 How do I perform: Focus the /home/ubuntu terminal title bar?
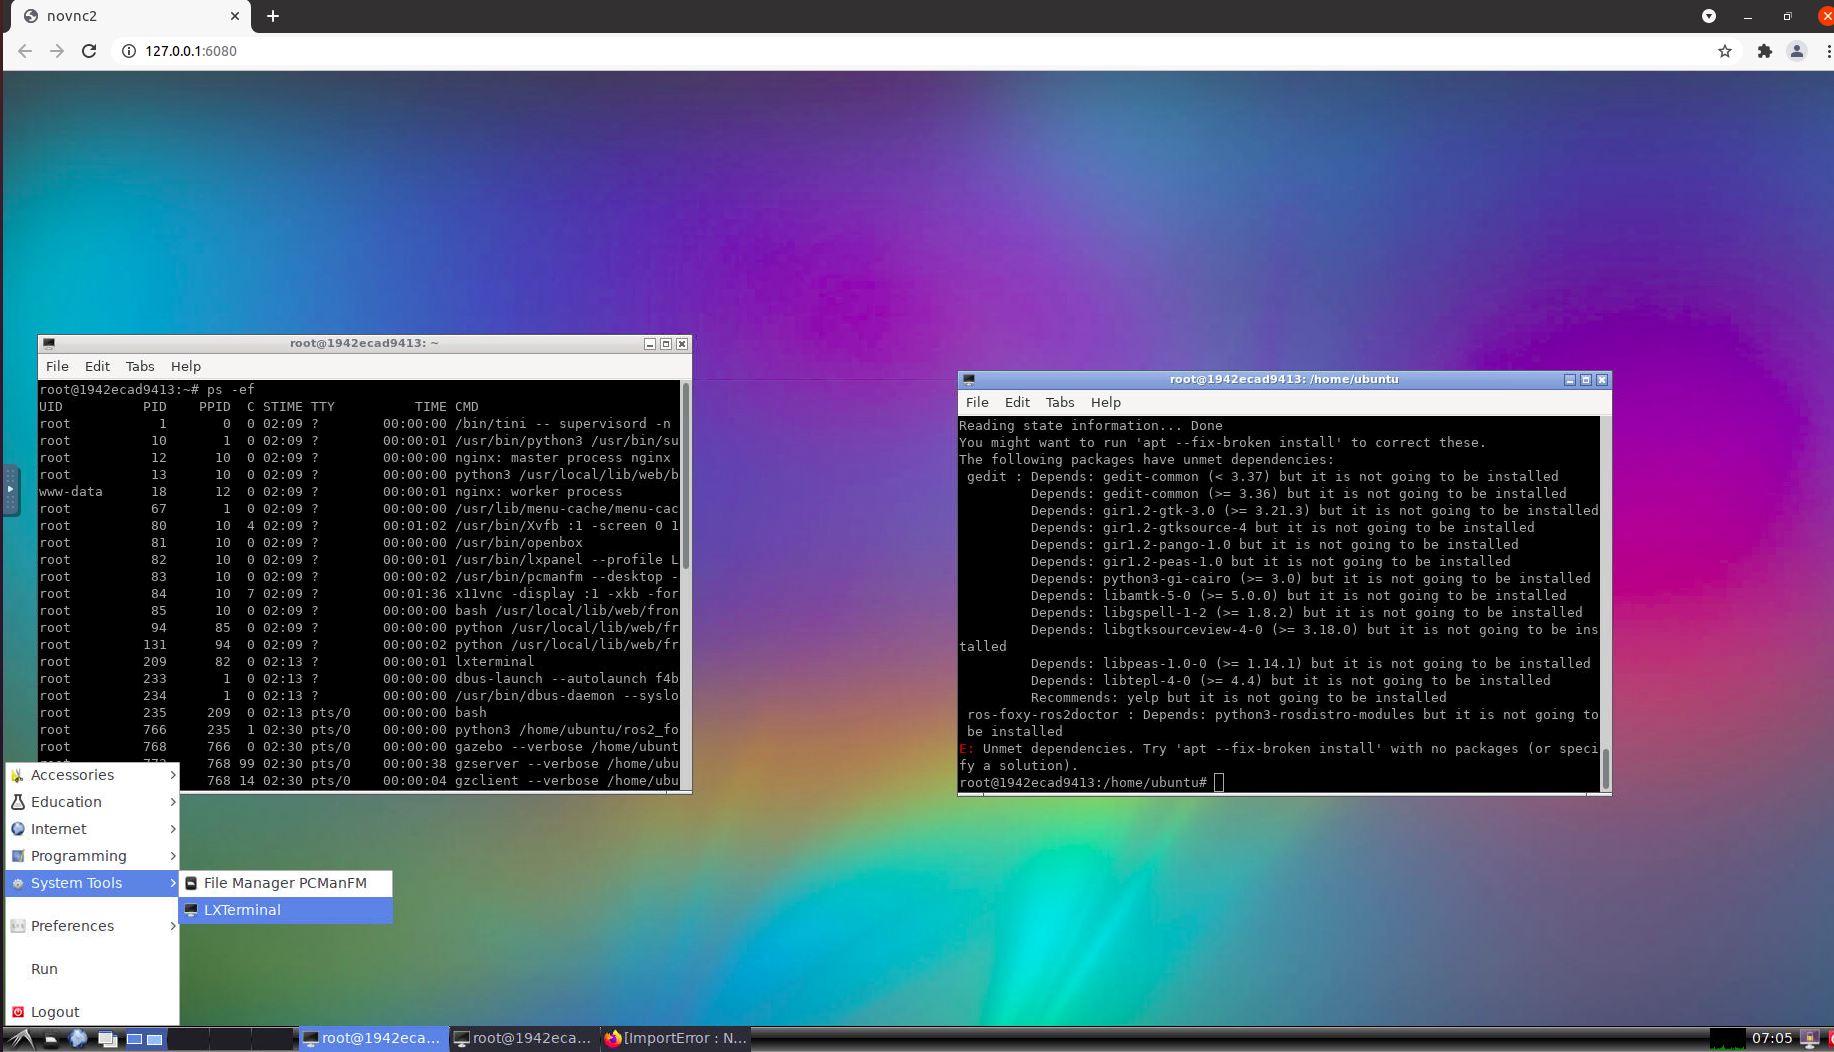1284,380
